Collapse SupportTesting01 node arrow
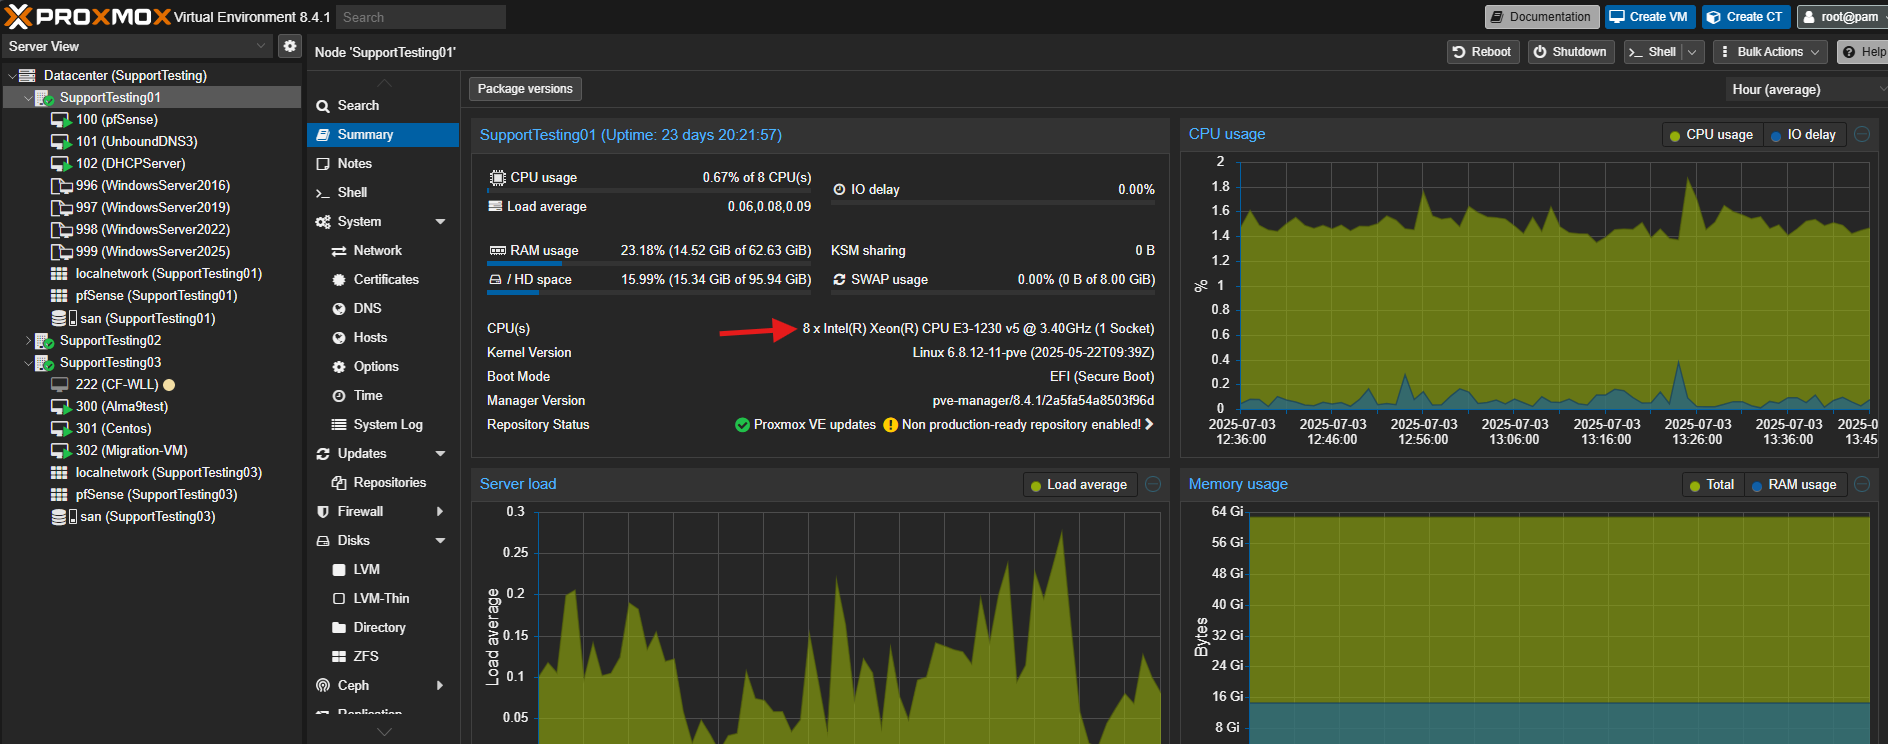Image resolution: width=1888 pixels, height=744 pixels. click(x=28, y=97)
